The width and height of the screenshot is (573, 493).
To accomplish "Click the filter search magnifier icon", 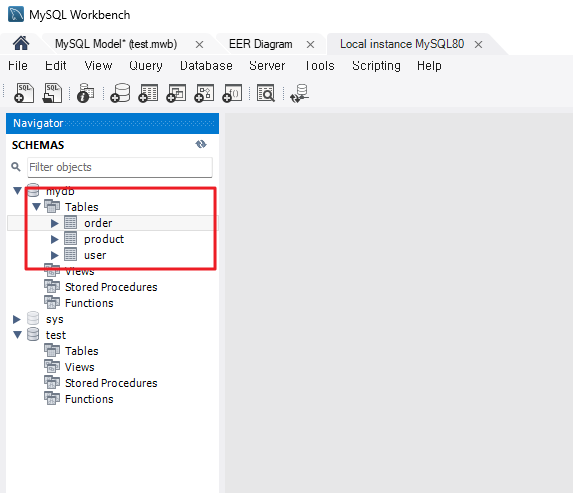I will pos(16,167).
